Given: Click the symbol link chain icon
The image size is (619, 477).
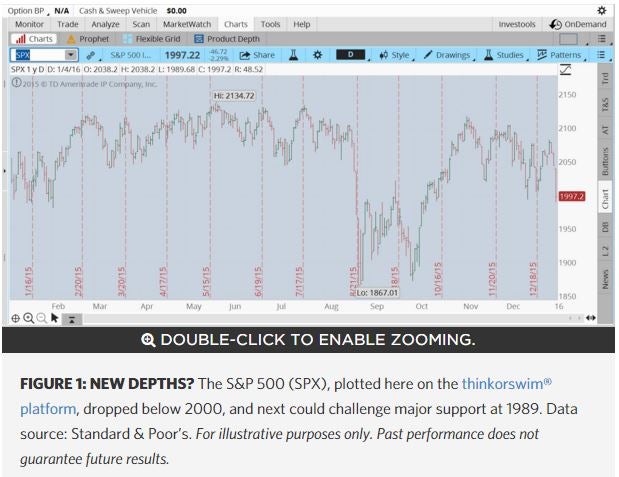Looking at the screenshot, I should click(91, 55).
